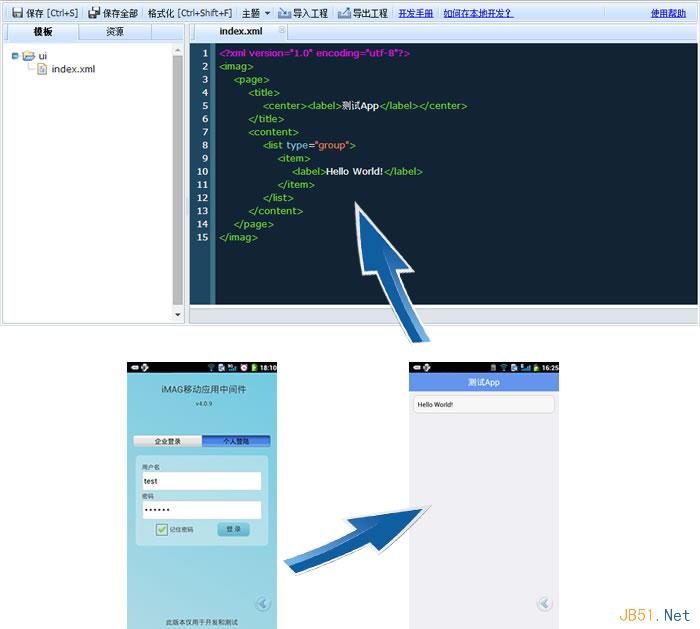Click the 导出工程 export project icon
Image resolution: width=700 pixels, height=629 pixels.
[x=344, y=13]
